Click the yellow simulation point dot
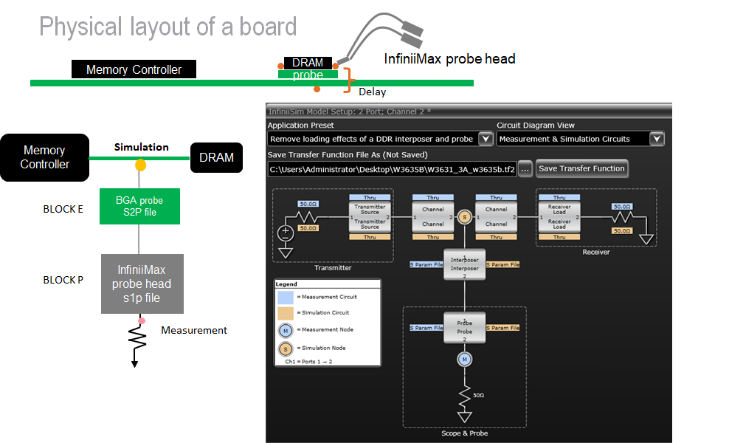 click(140, 165)
